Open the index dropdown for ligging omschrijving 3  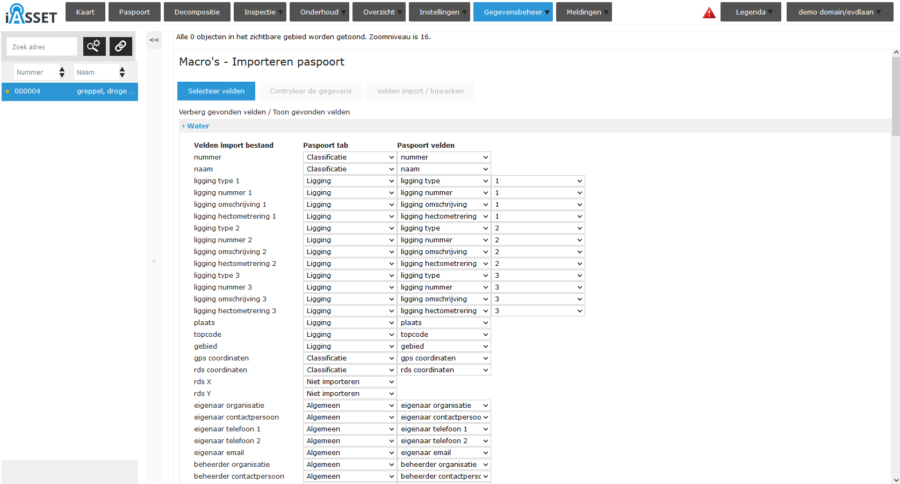[x=538, y=299]
